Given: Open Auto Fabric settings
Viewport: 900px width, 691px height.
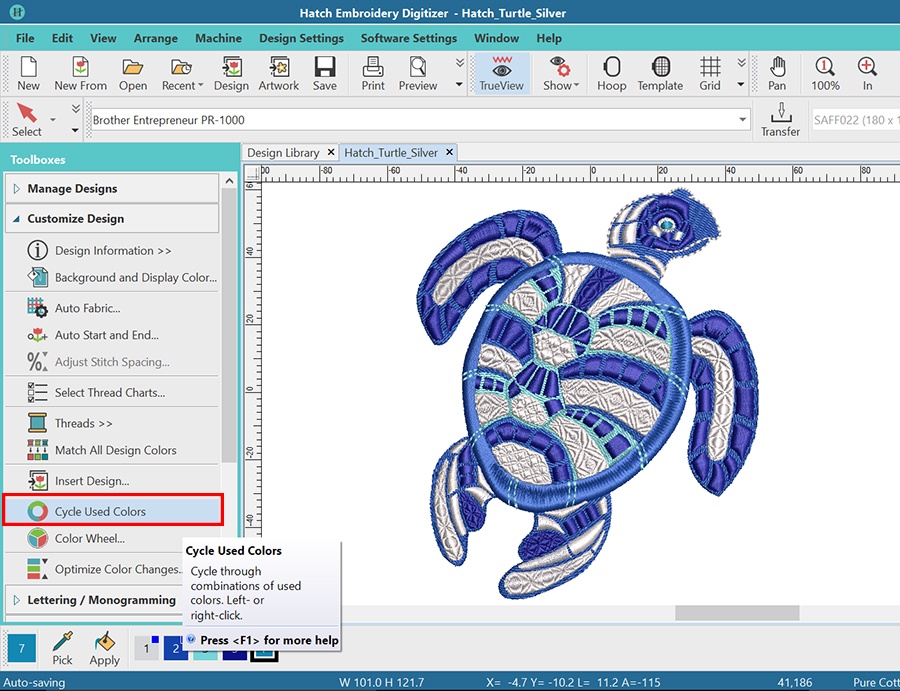Looking at the screenshot, I should (87, 308).
